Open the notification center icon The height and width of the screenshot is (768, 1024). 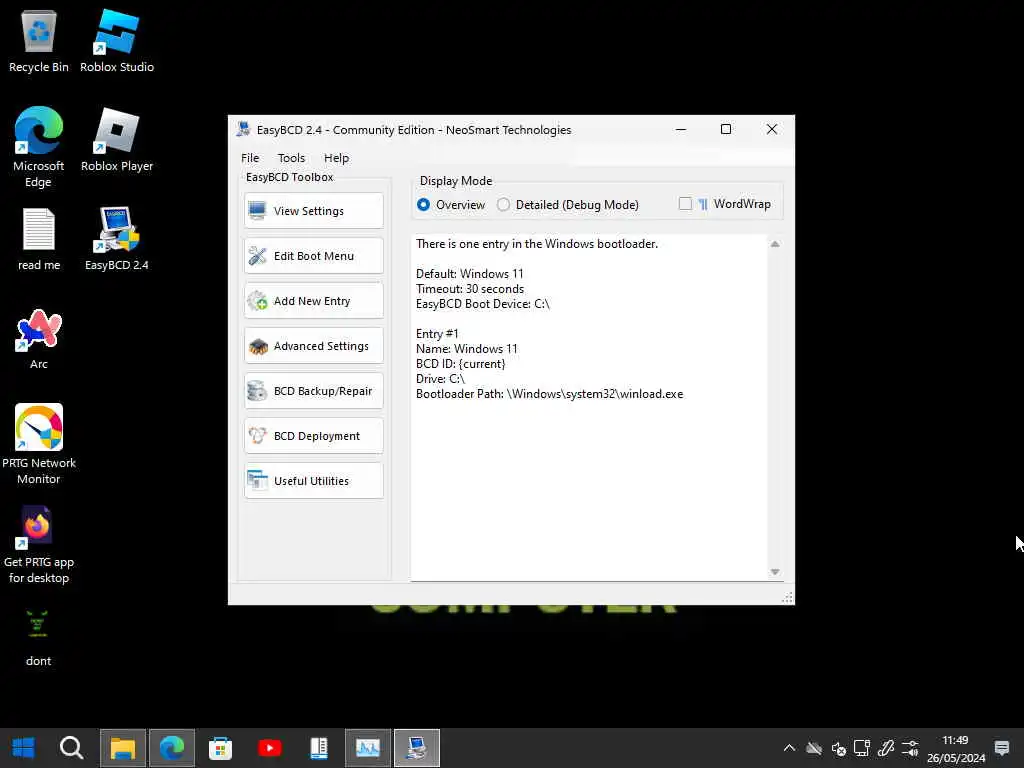click(x=1002, y=748)
